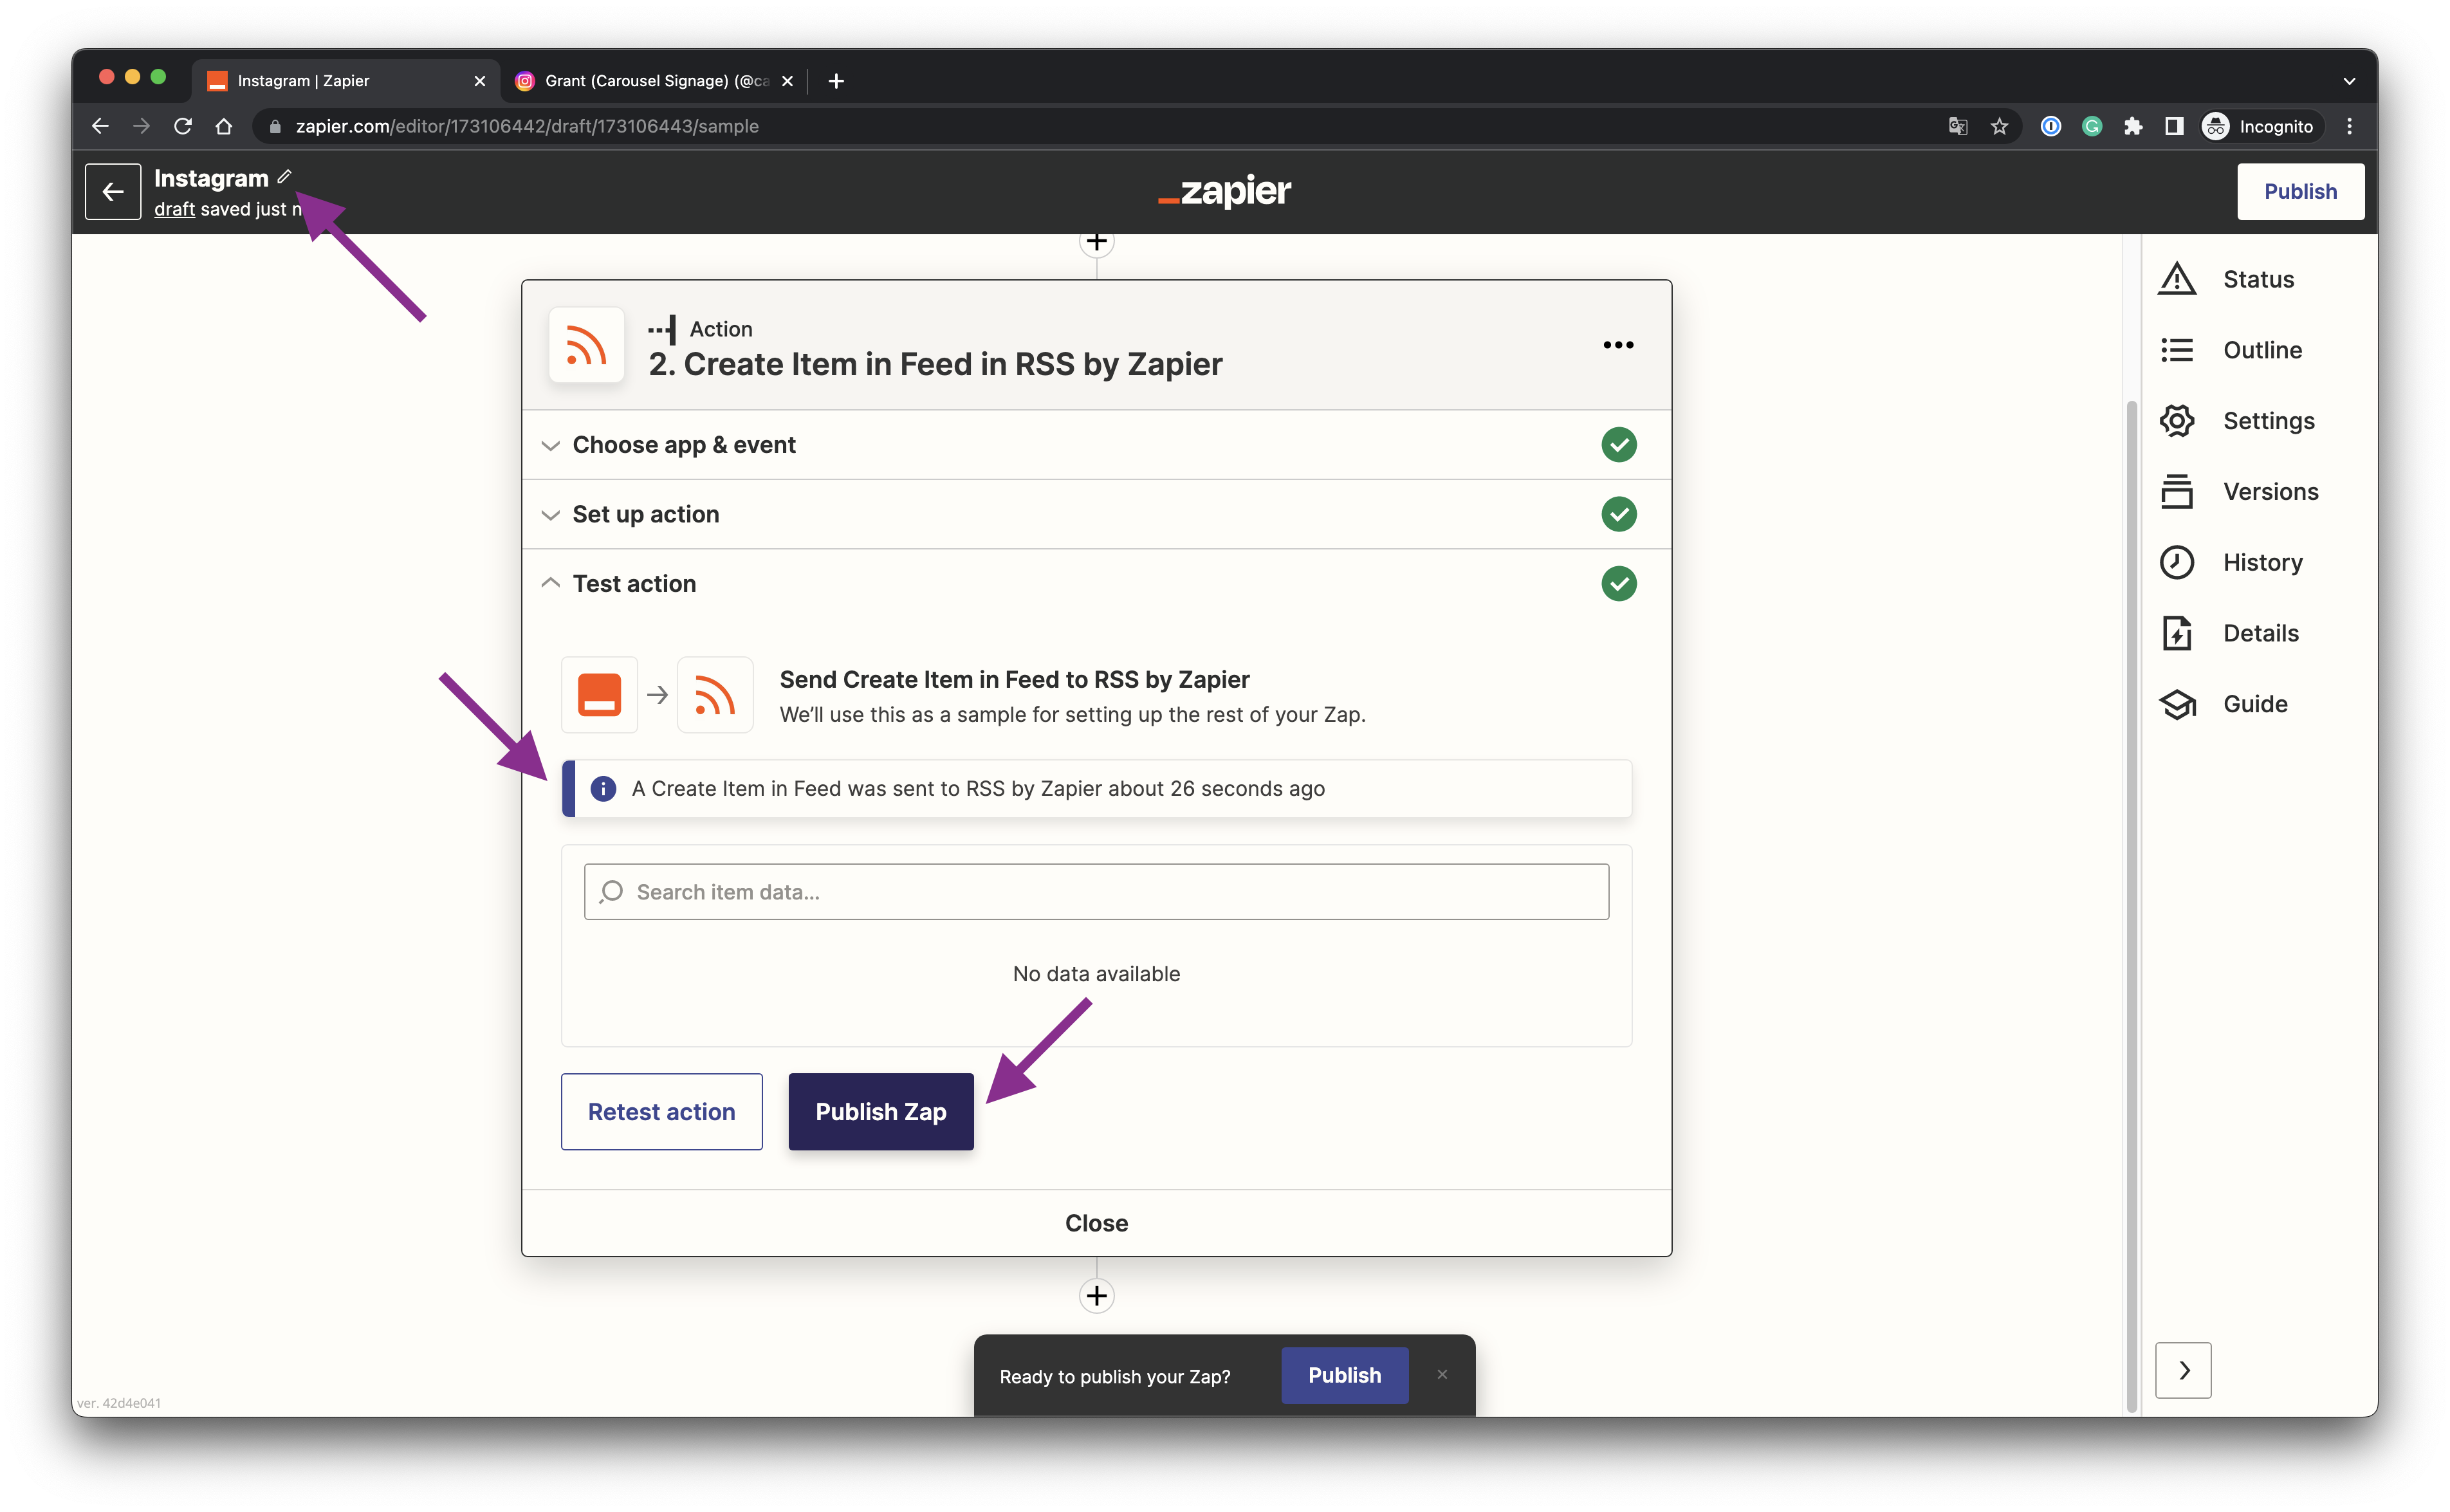Toggle the browser side panel icon

click(2173, 126)
